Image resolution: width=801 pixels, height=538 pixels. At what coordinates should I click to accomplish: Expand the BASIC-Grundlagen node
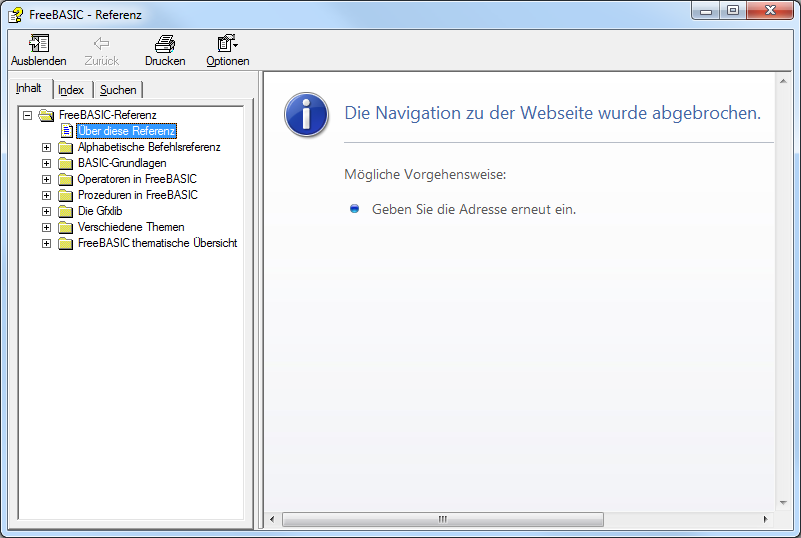[x=46, y=163]
